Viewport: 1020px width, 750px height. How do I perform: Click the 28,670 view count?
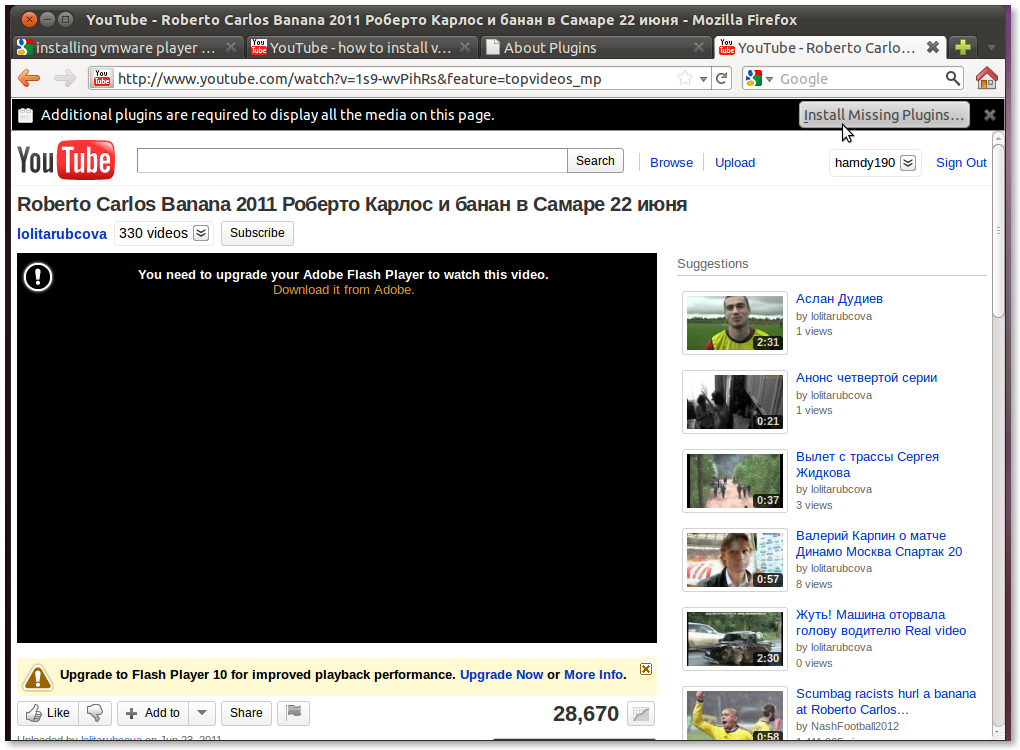coord(586,714)
